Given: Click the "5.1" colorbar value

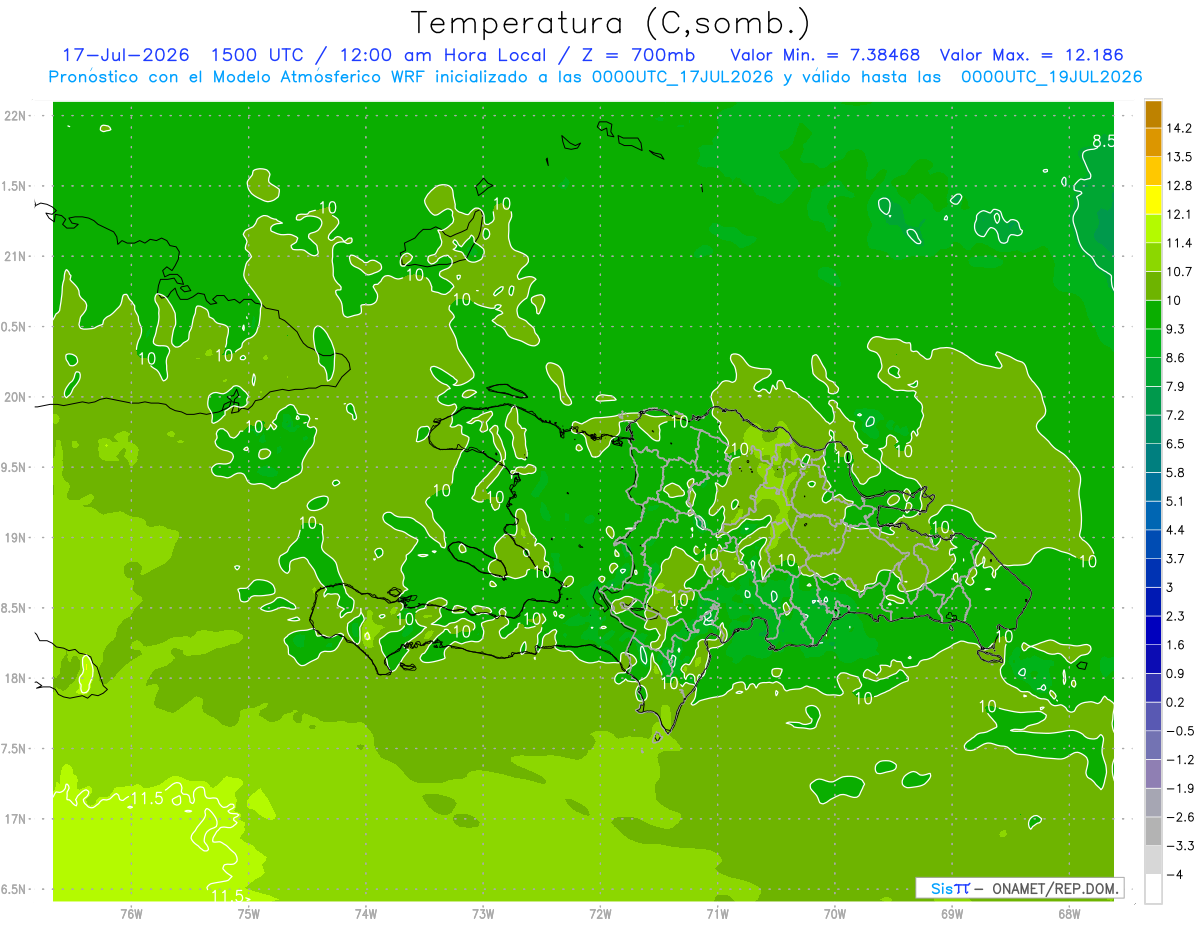Looking at the screenshot, I should pos(1176,501).
